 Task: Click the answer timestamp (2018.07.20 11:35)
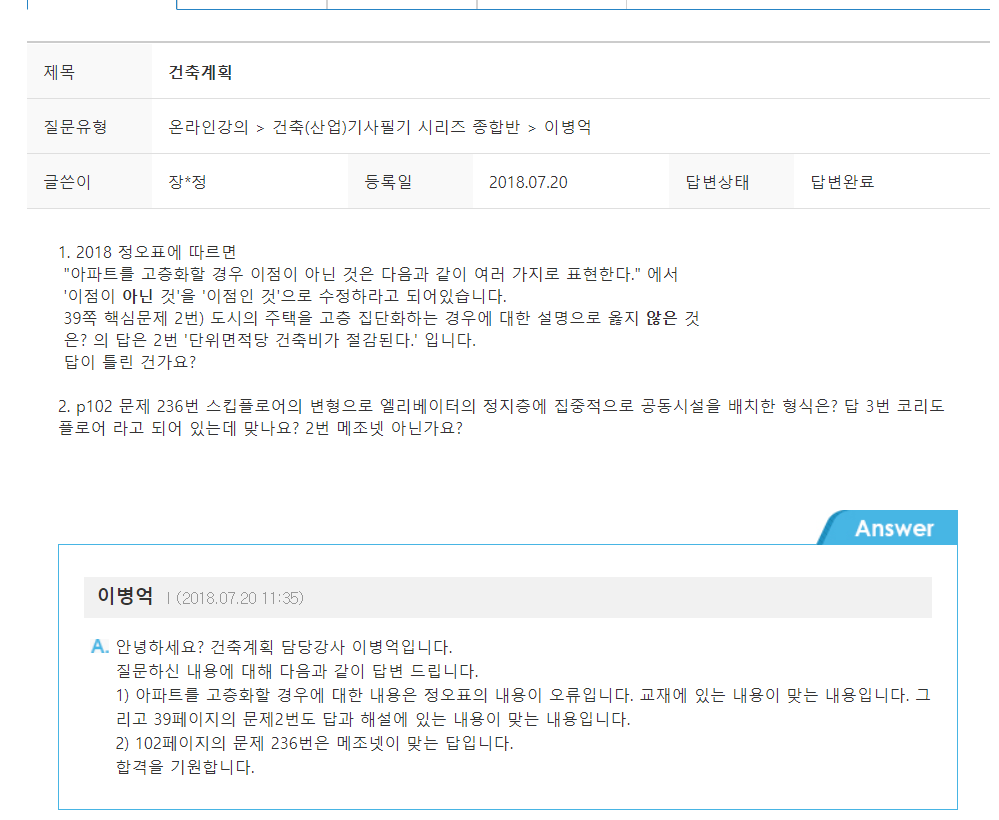(x=240, y=598)
